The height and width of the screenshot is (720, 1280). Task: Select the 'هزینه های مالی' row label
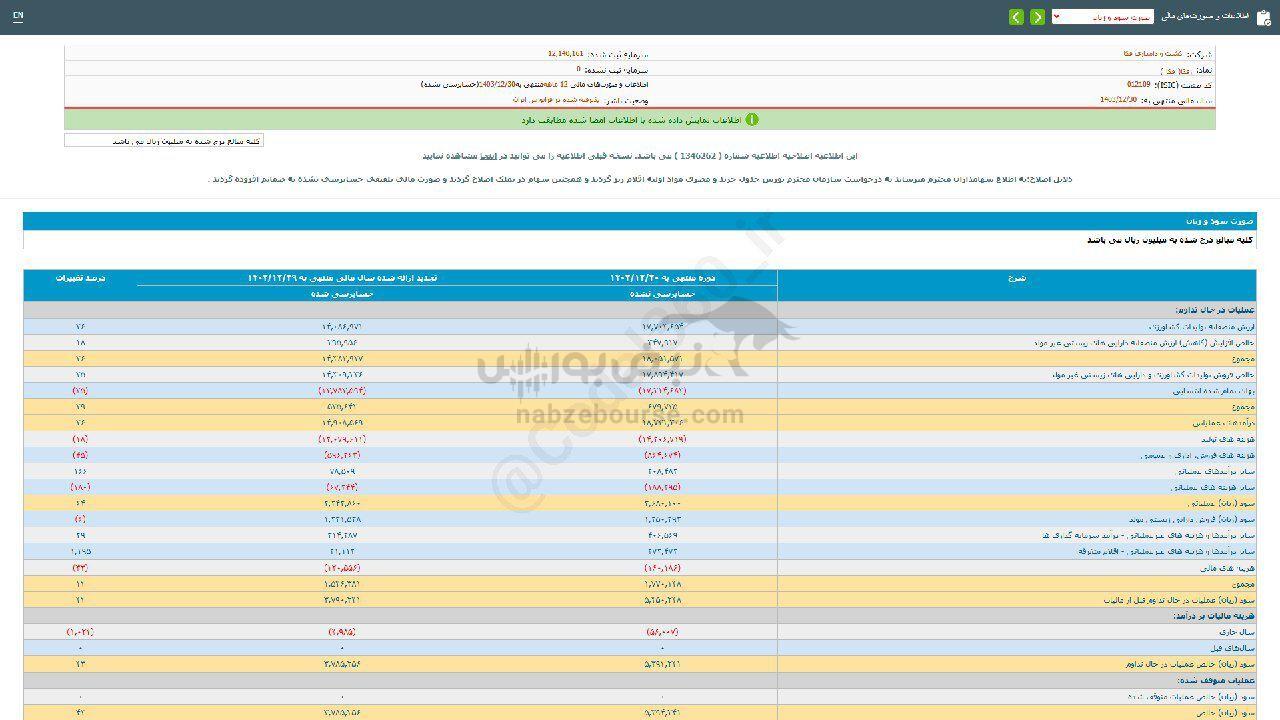[x=1231, y=567]
